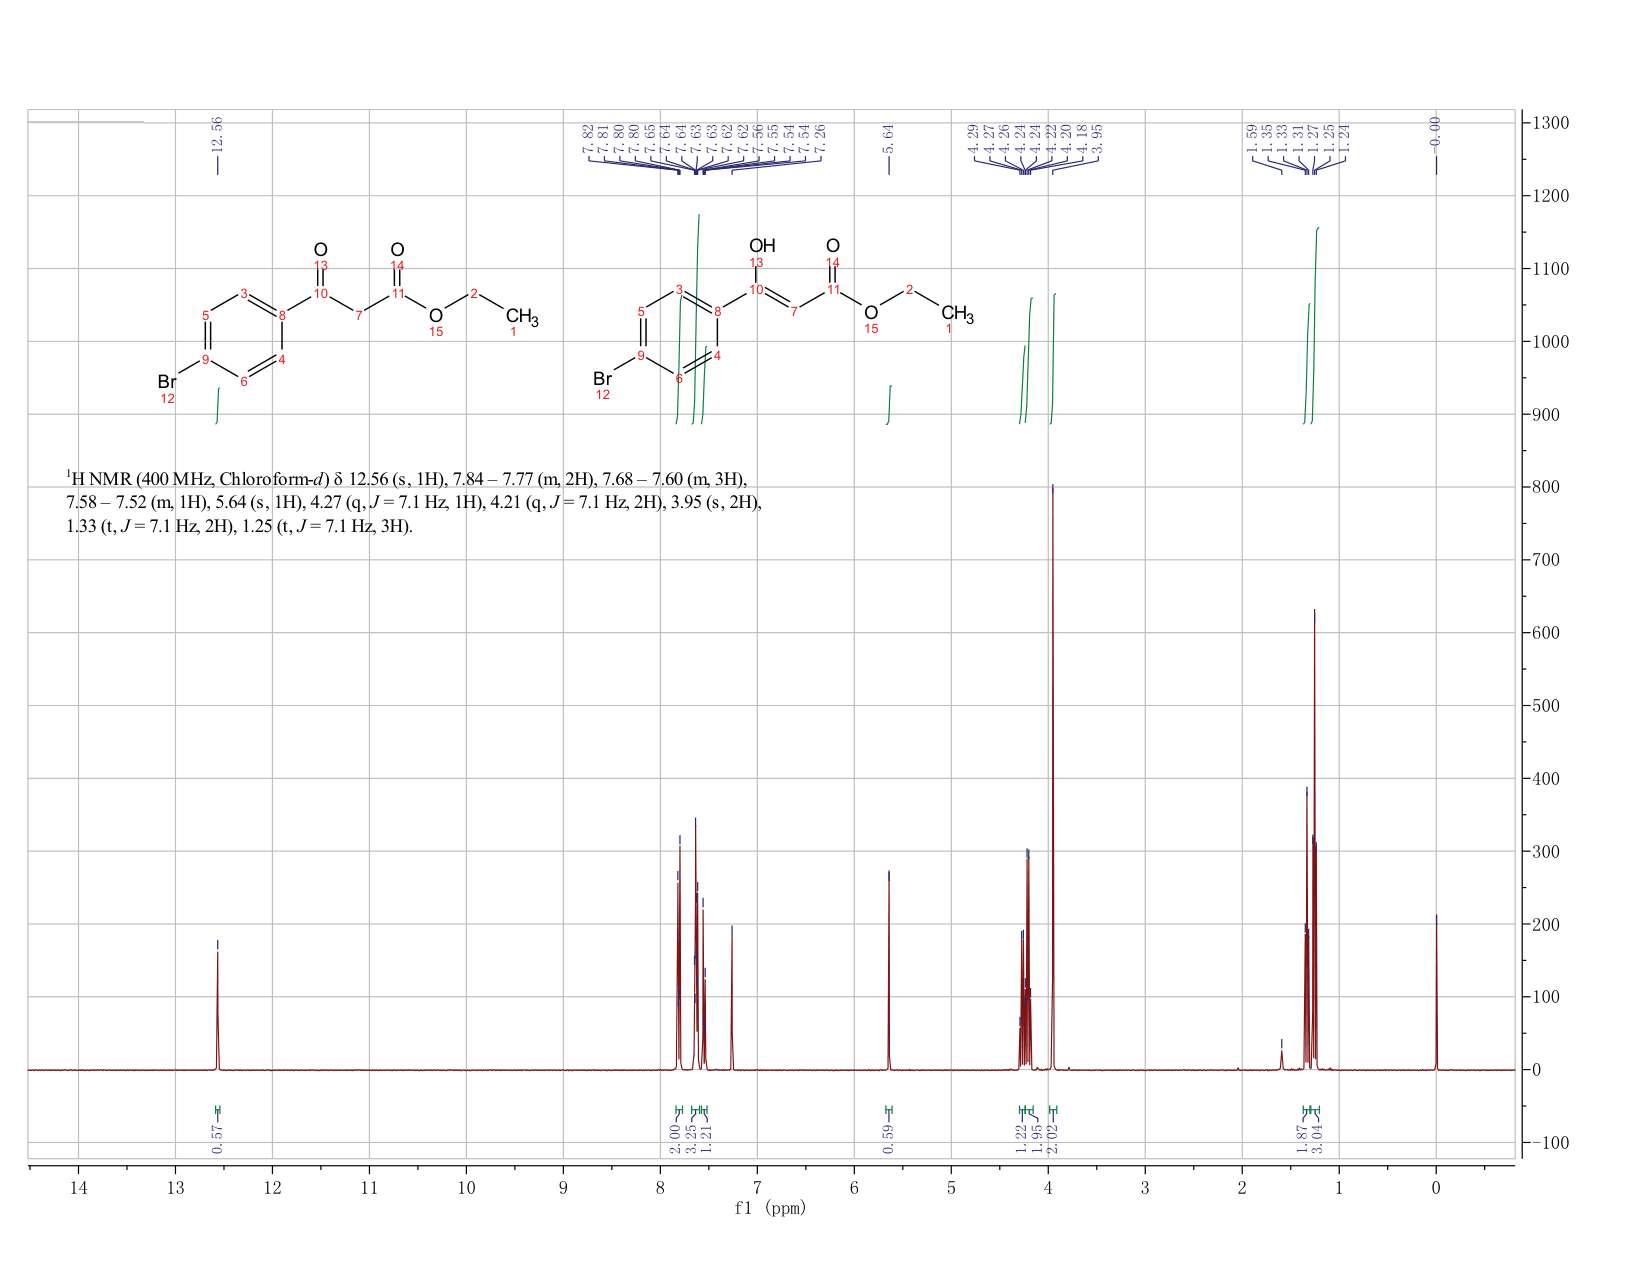Select the integral value 3.25
1650x1275 pixels.
point(690,1138)
